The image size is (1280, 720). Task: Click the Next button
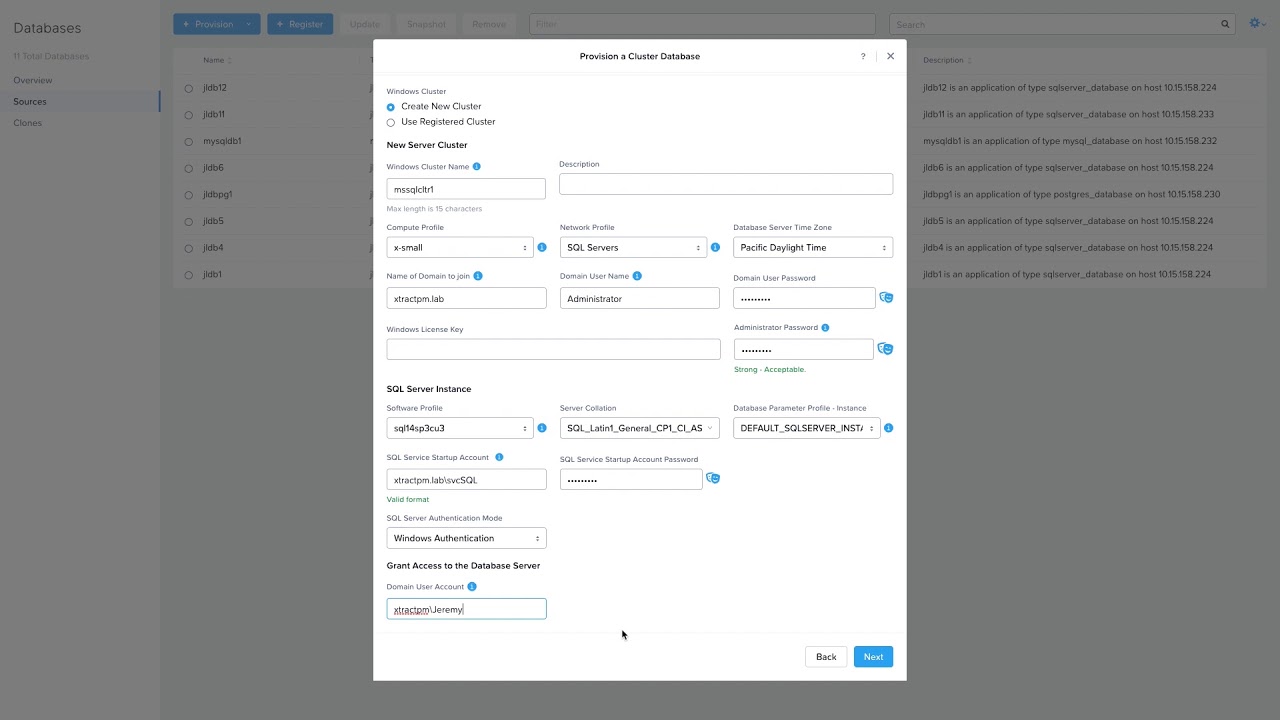(873, 657)
